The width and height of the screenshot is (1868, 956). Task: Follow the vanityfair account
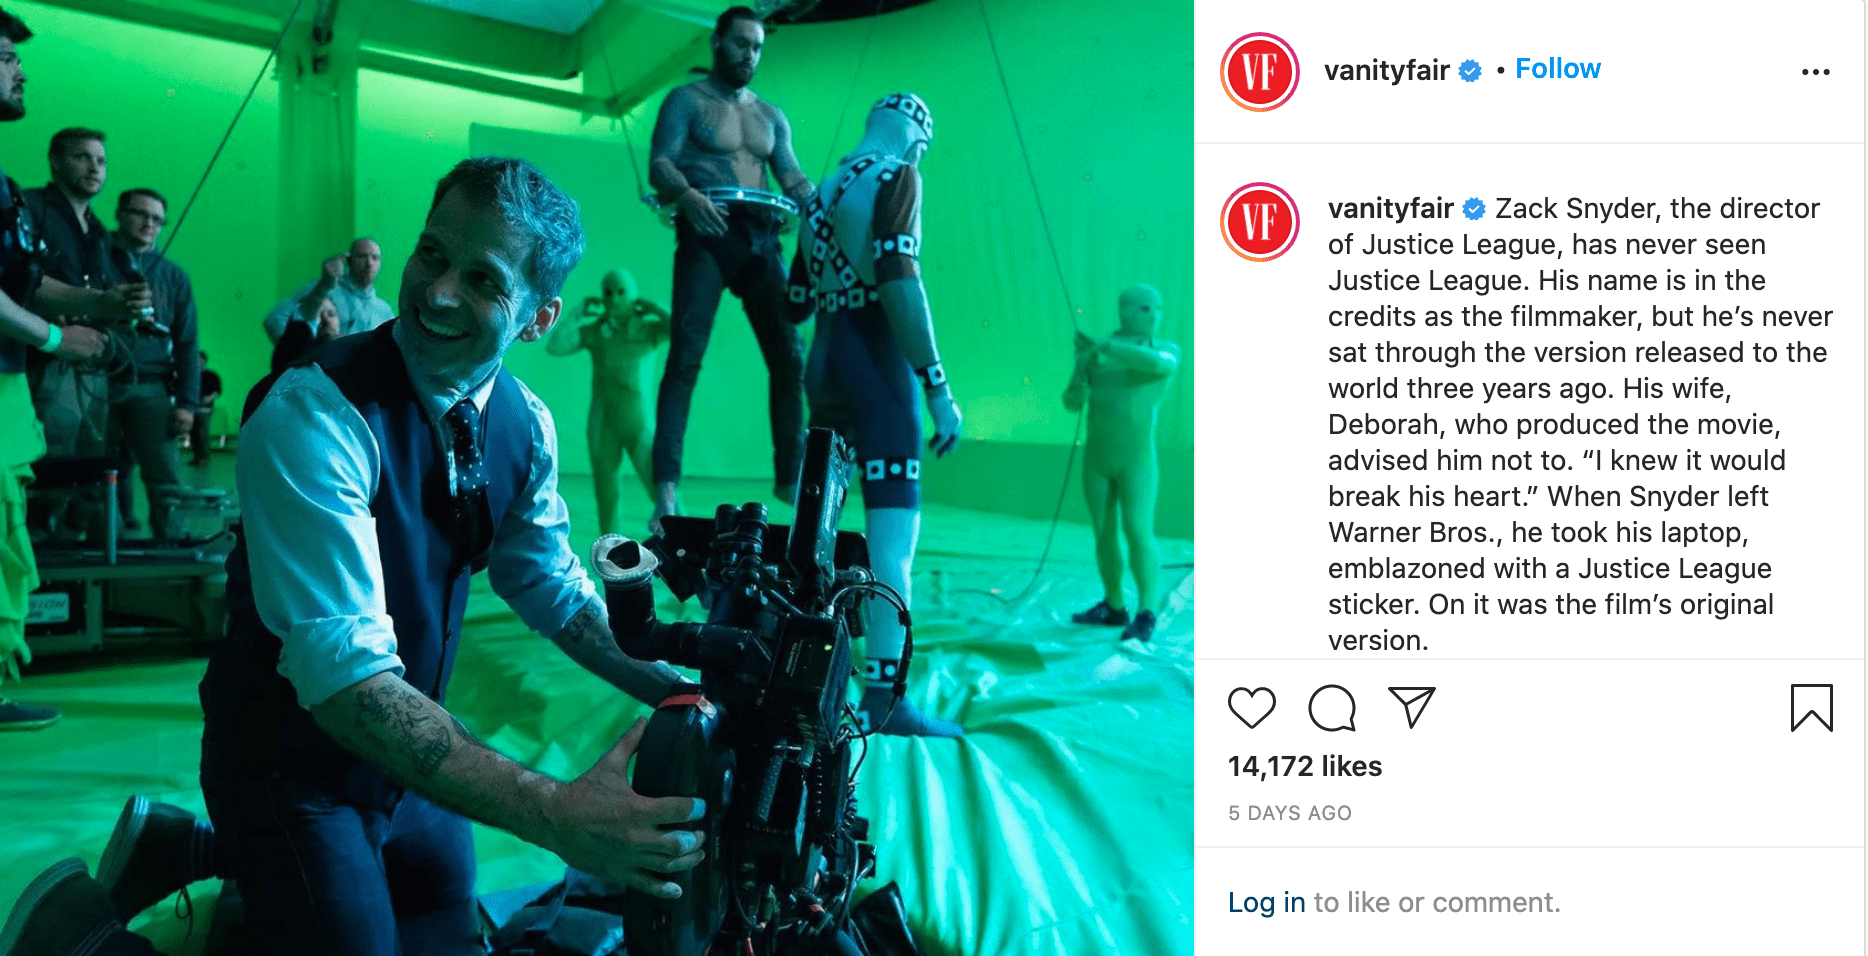(1557, 69)
